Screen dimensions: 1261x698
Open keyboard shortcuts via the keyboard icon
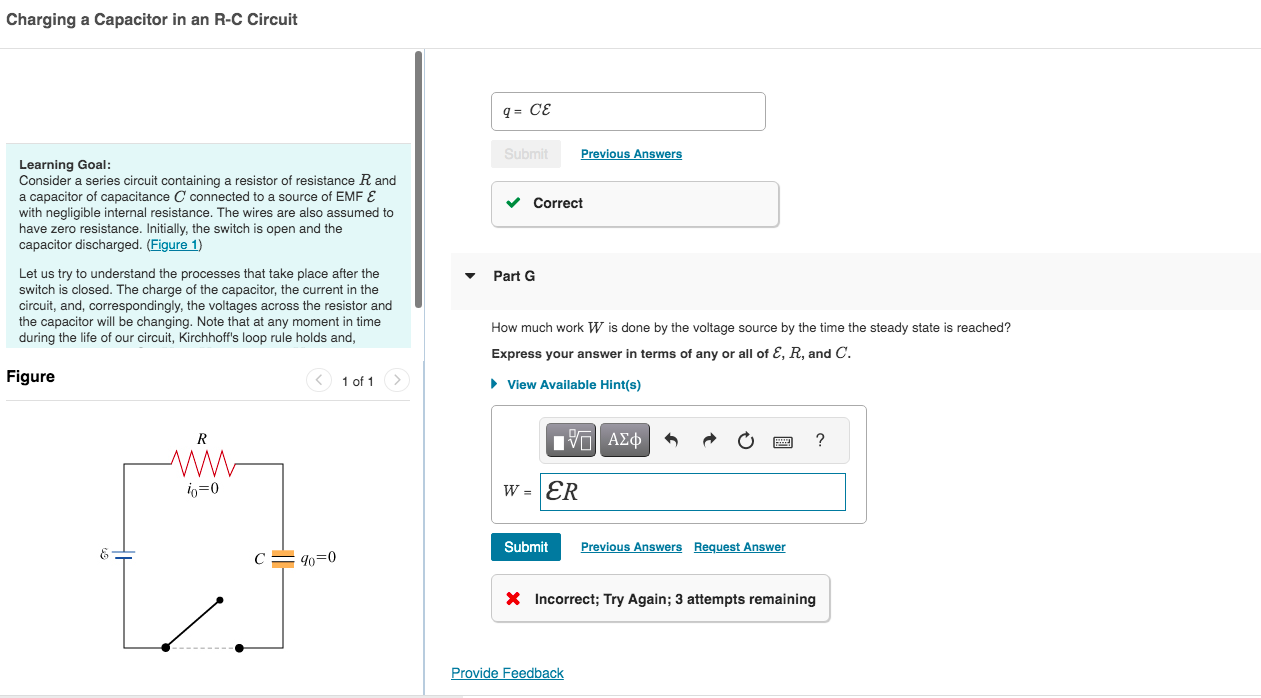[783, 440]
